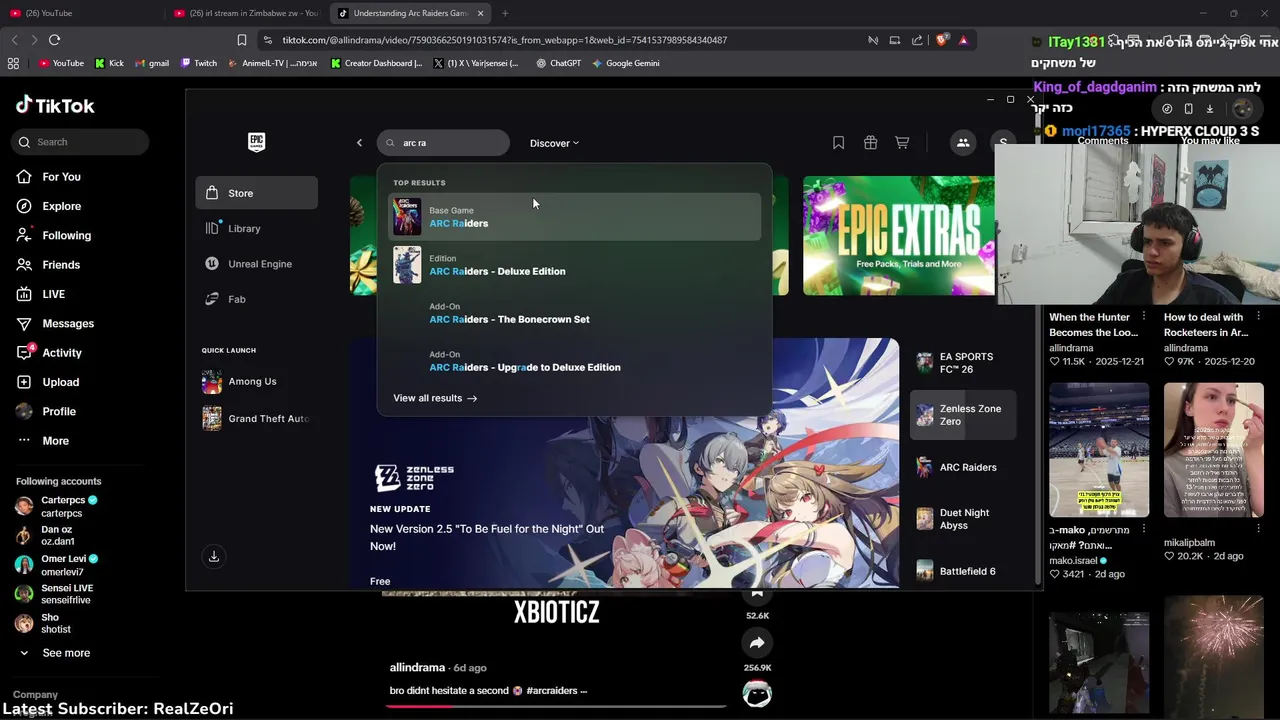Select EA SPORTS FC 26 in carousel list
1280x720 pixels.
[963, 363]
